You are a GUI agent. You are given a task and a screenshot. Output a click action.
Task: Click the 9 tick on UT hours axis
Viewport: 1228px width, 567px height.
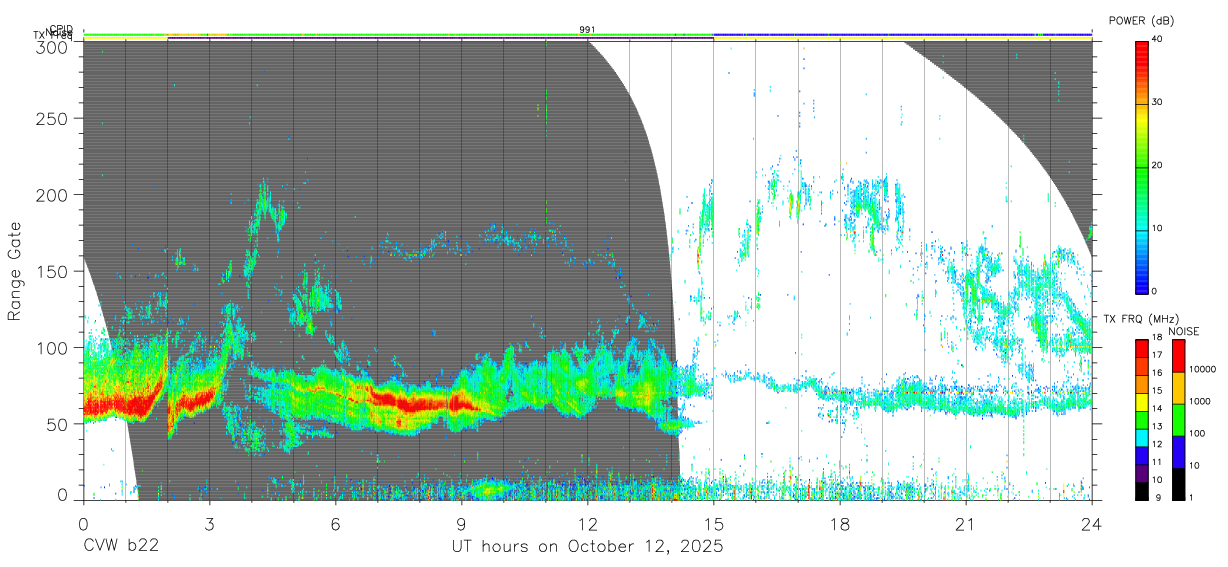461,524
